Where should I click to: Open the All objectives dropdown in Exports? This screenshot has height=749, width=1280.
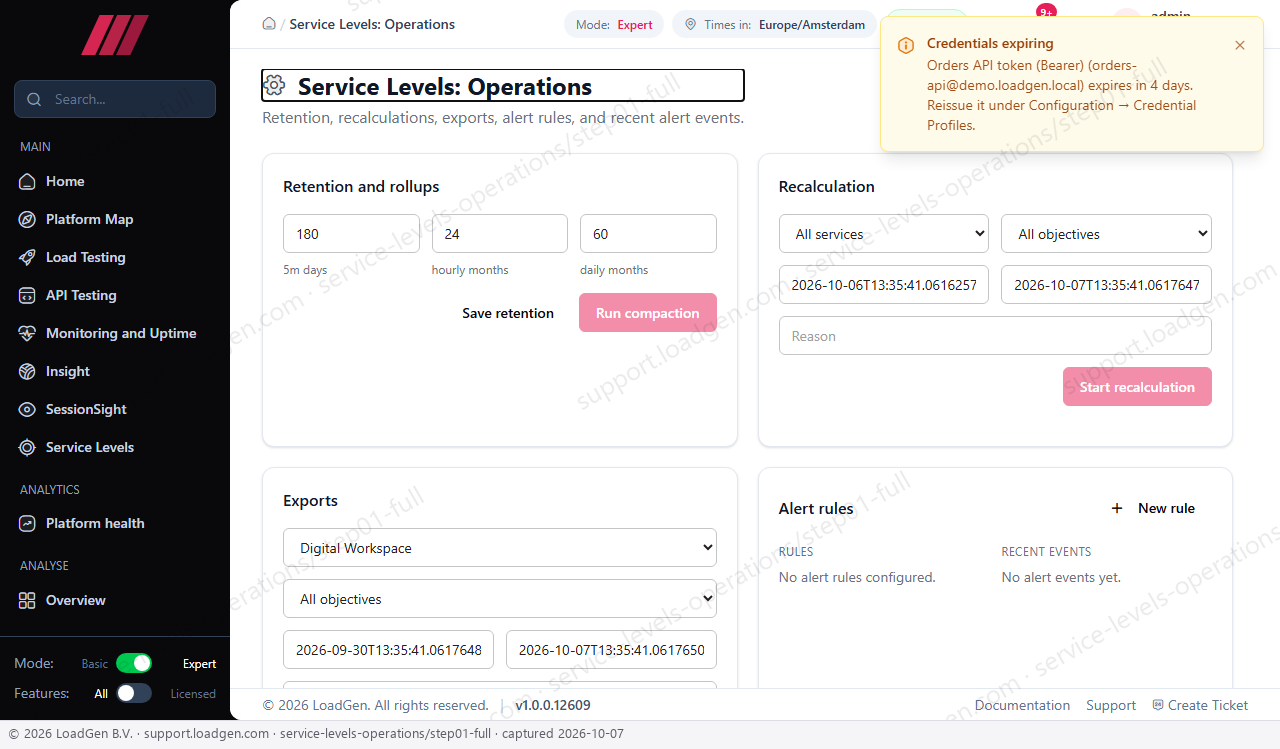(x=500, y=599)
